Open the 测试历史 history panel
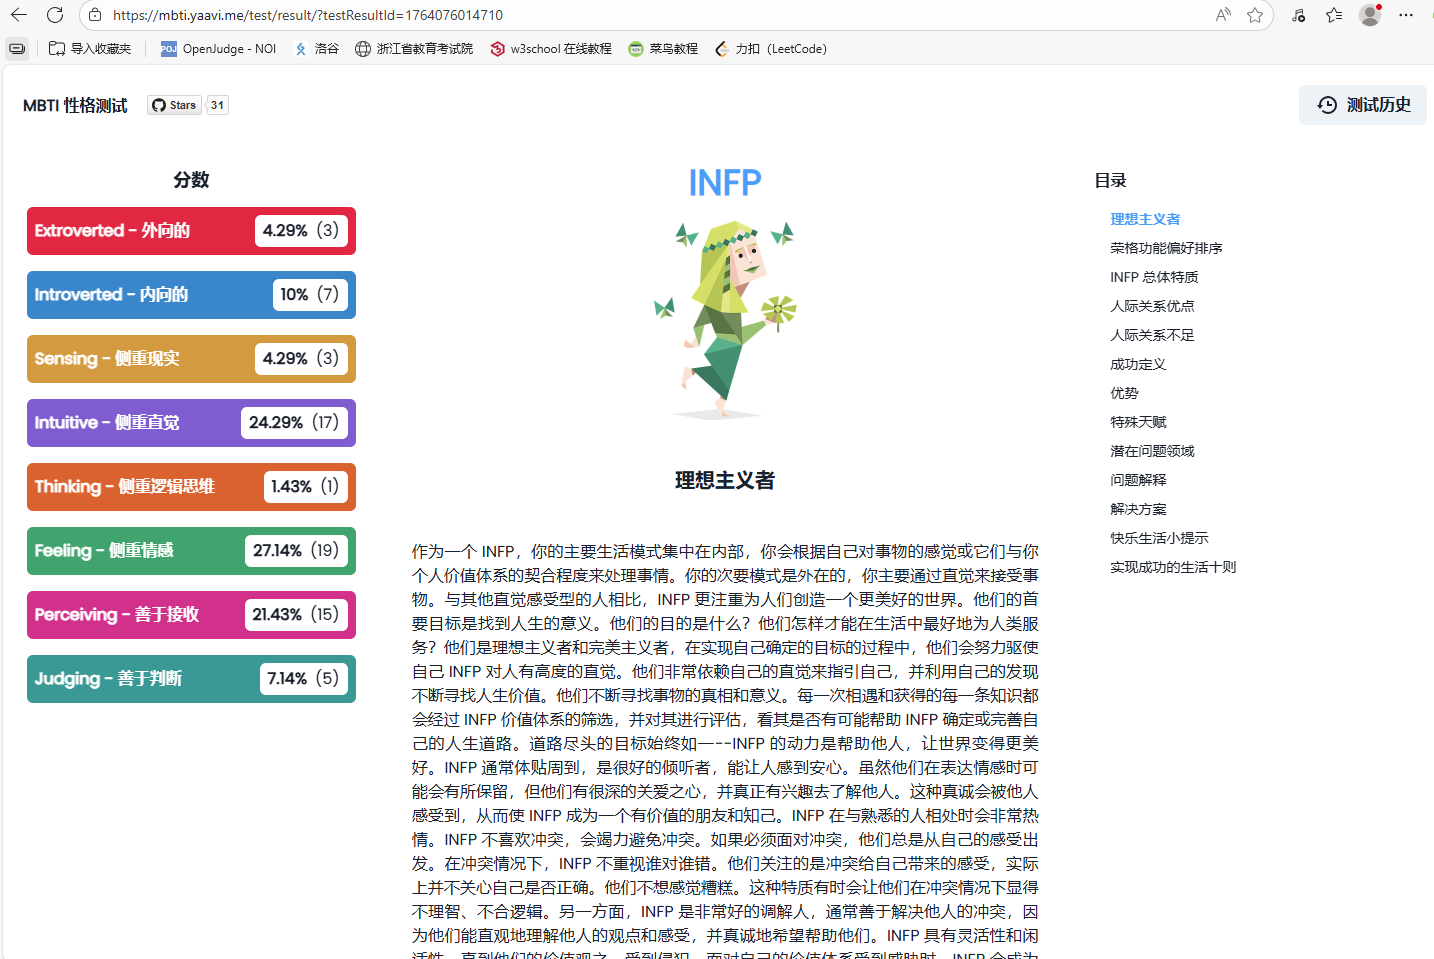This screenshot has height=959, width=1434. (1362, 105)
